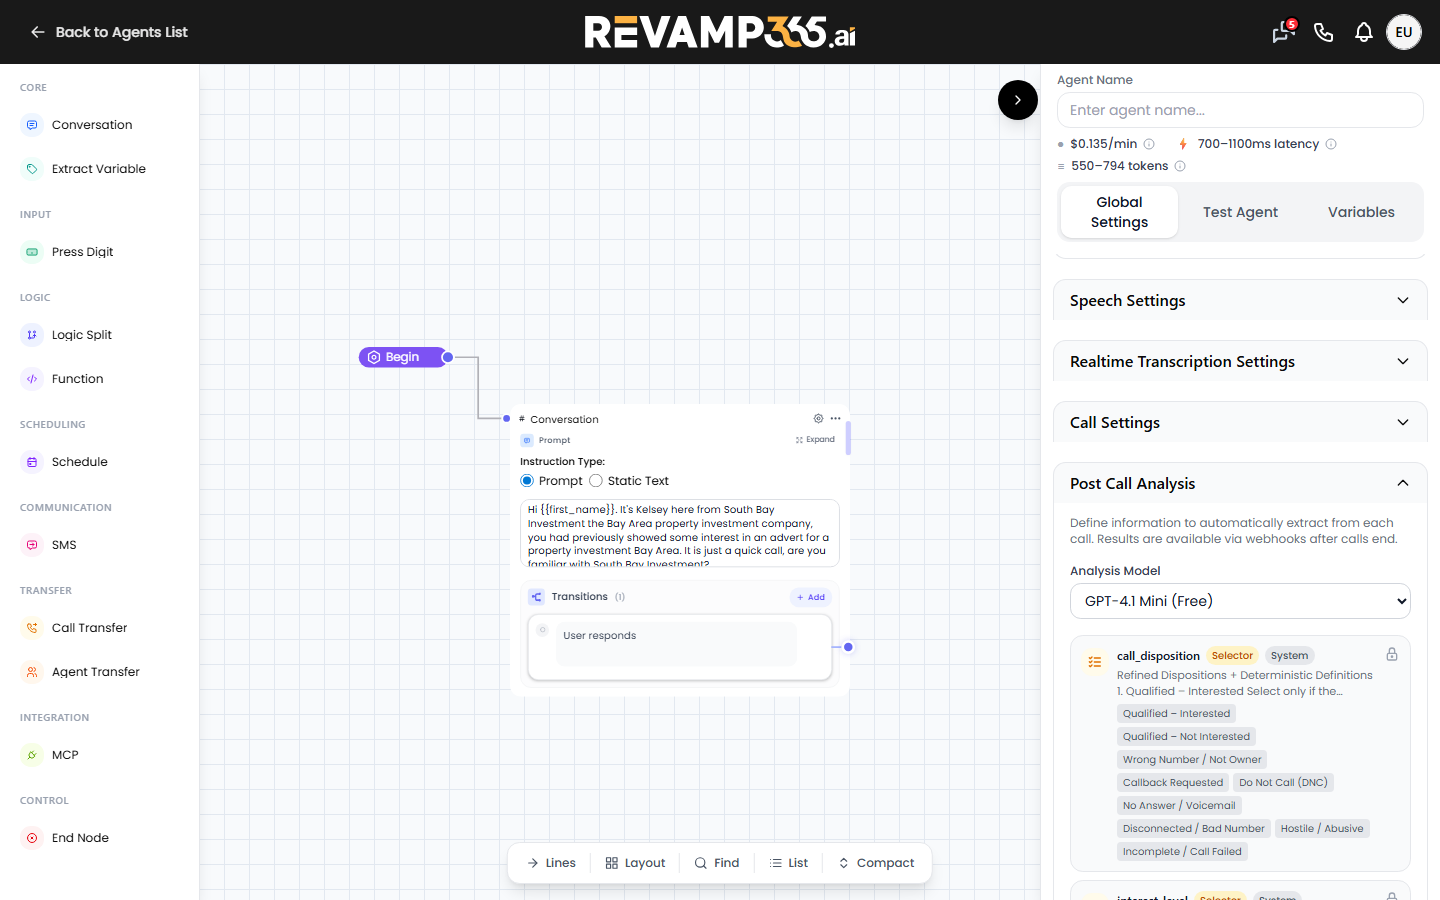Choose the Function node type
Screen dimensions: 1440x900
pos(78,379)
